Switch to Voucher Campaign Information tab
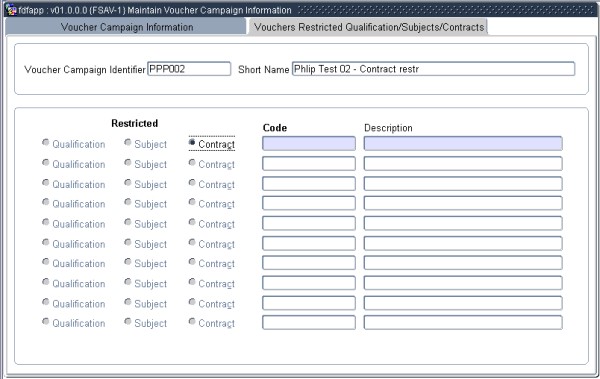This screenshot has height=379, width=600. 127,27
